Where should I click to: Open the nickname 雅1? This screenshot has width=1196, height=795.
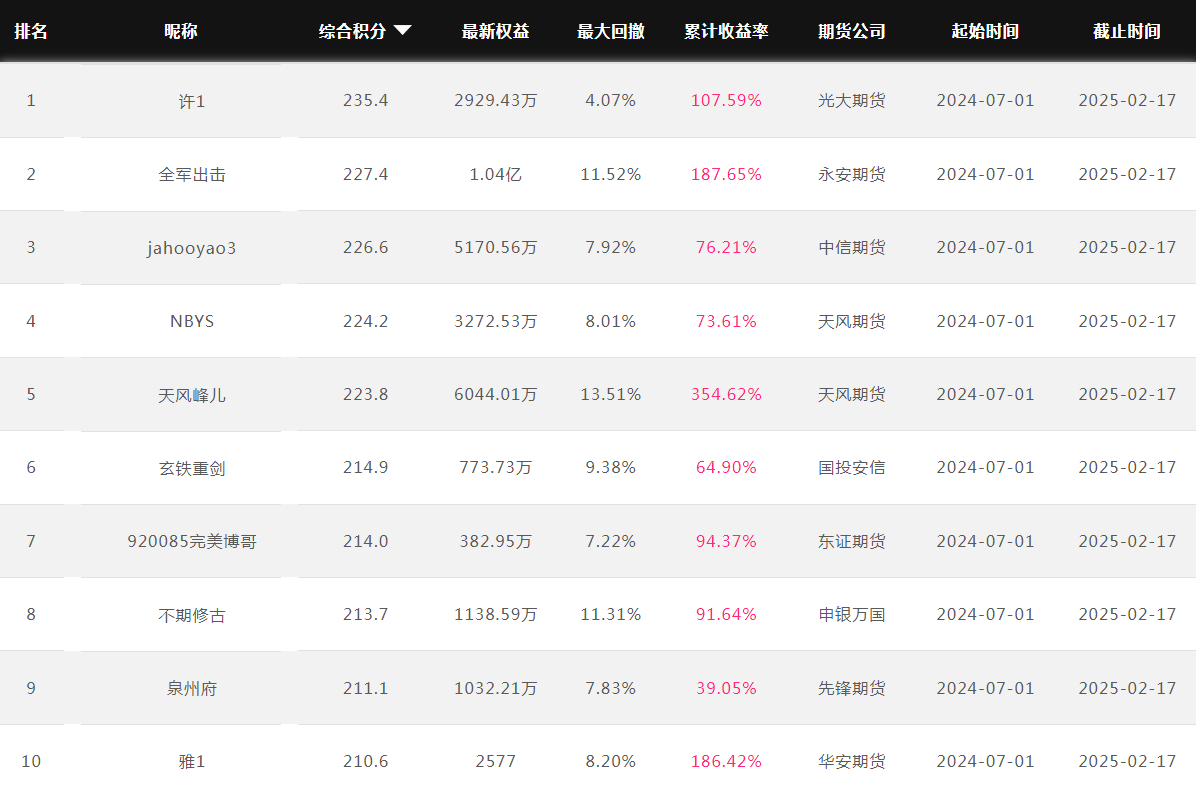pyautogui.click(x=192, y=761)
